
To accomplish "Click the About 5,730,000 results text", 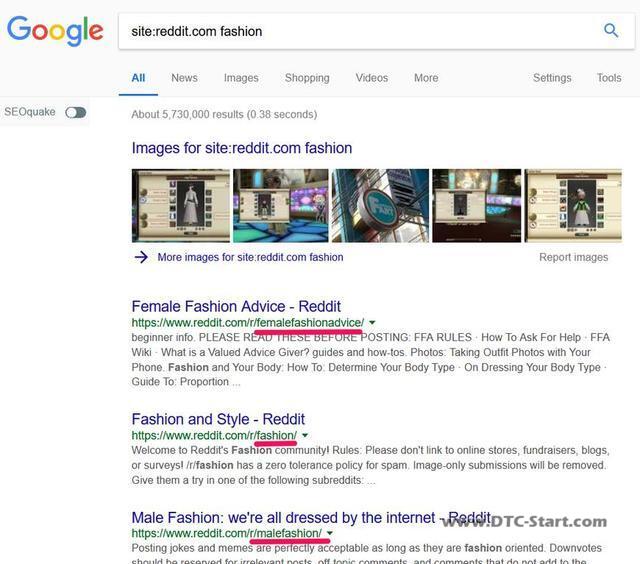I will [x=224, y=114].
